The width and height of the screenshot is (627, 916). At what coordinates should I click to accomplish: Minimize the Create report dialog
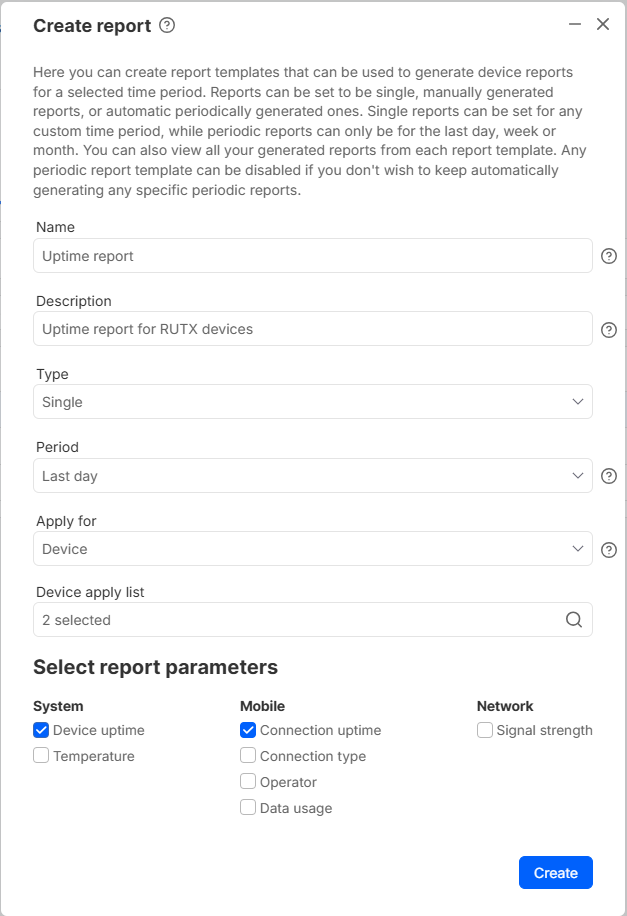[575, 24]
